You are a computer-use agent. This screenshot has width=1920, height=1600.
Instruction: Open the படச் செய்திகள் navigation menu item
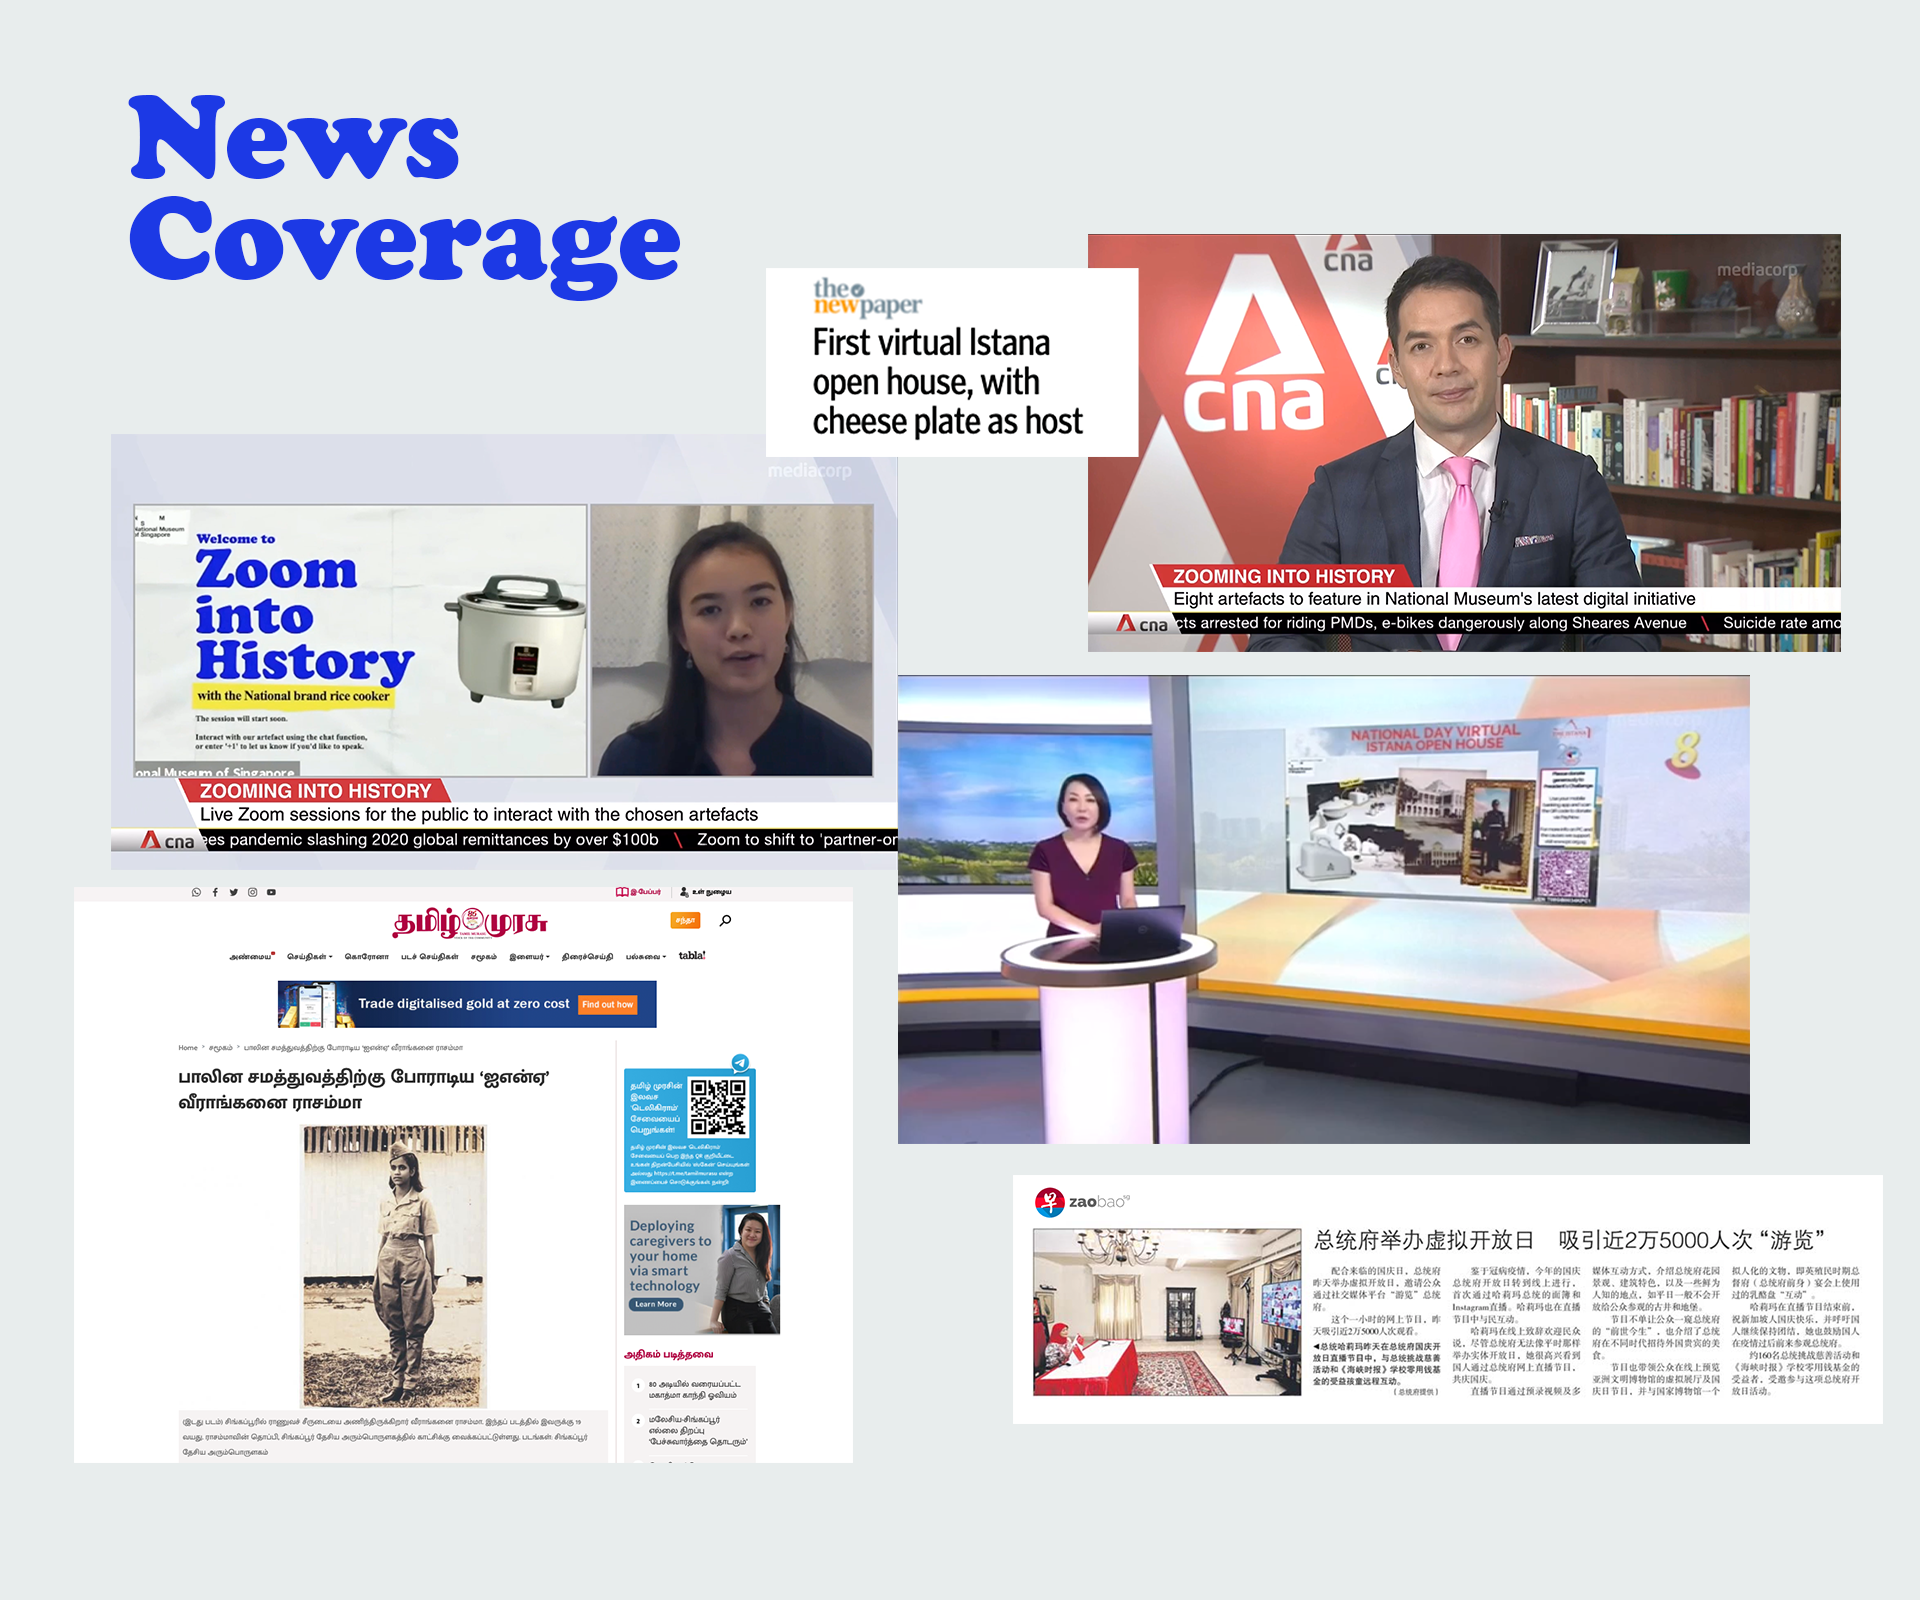click(430, 957)
